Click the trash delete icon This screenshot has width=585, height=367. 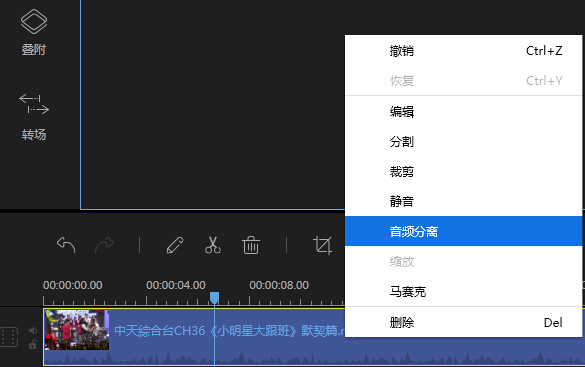(251, 245)
